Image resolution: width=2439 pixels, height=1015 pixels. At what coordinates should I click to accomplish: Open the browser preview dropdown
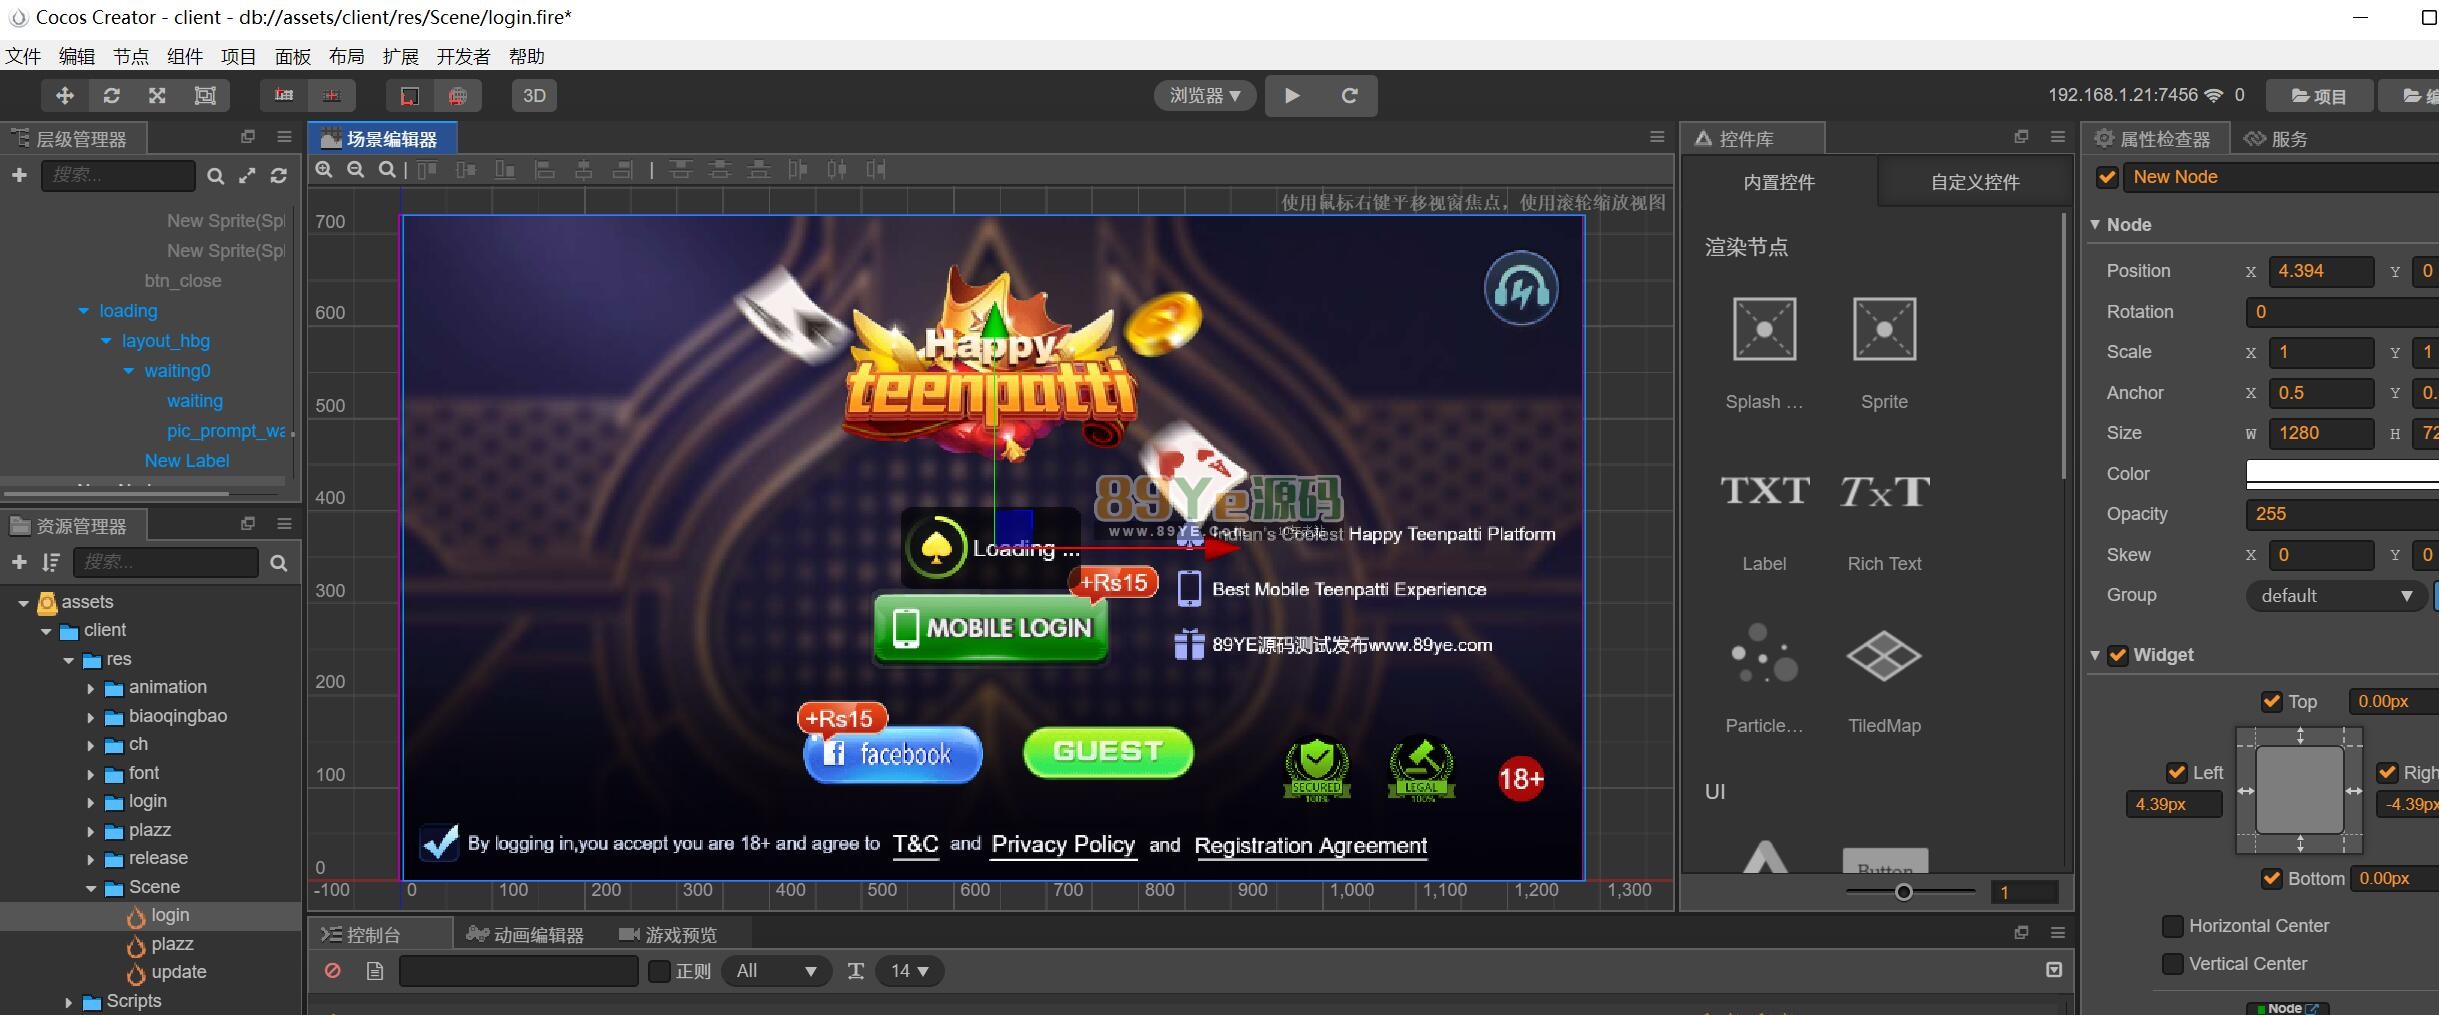1205,95
